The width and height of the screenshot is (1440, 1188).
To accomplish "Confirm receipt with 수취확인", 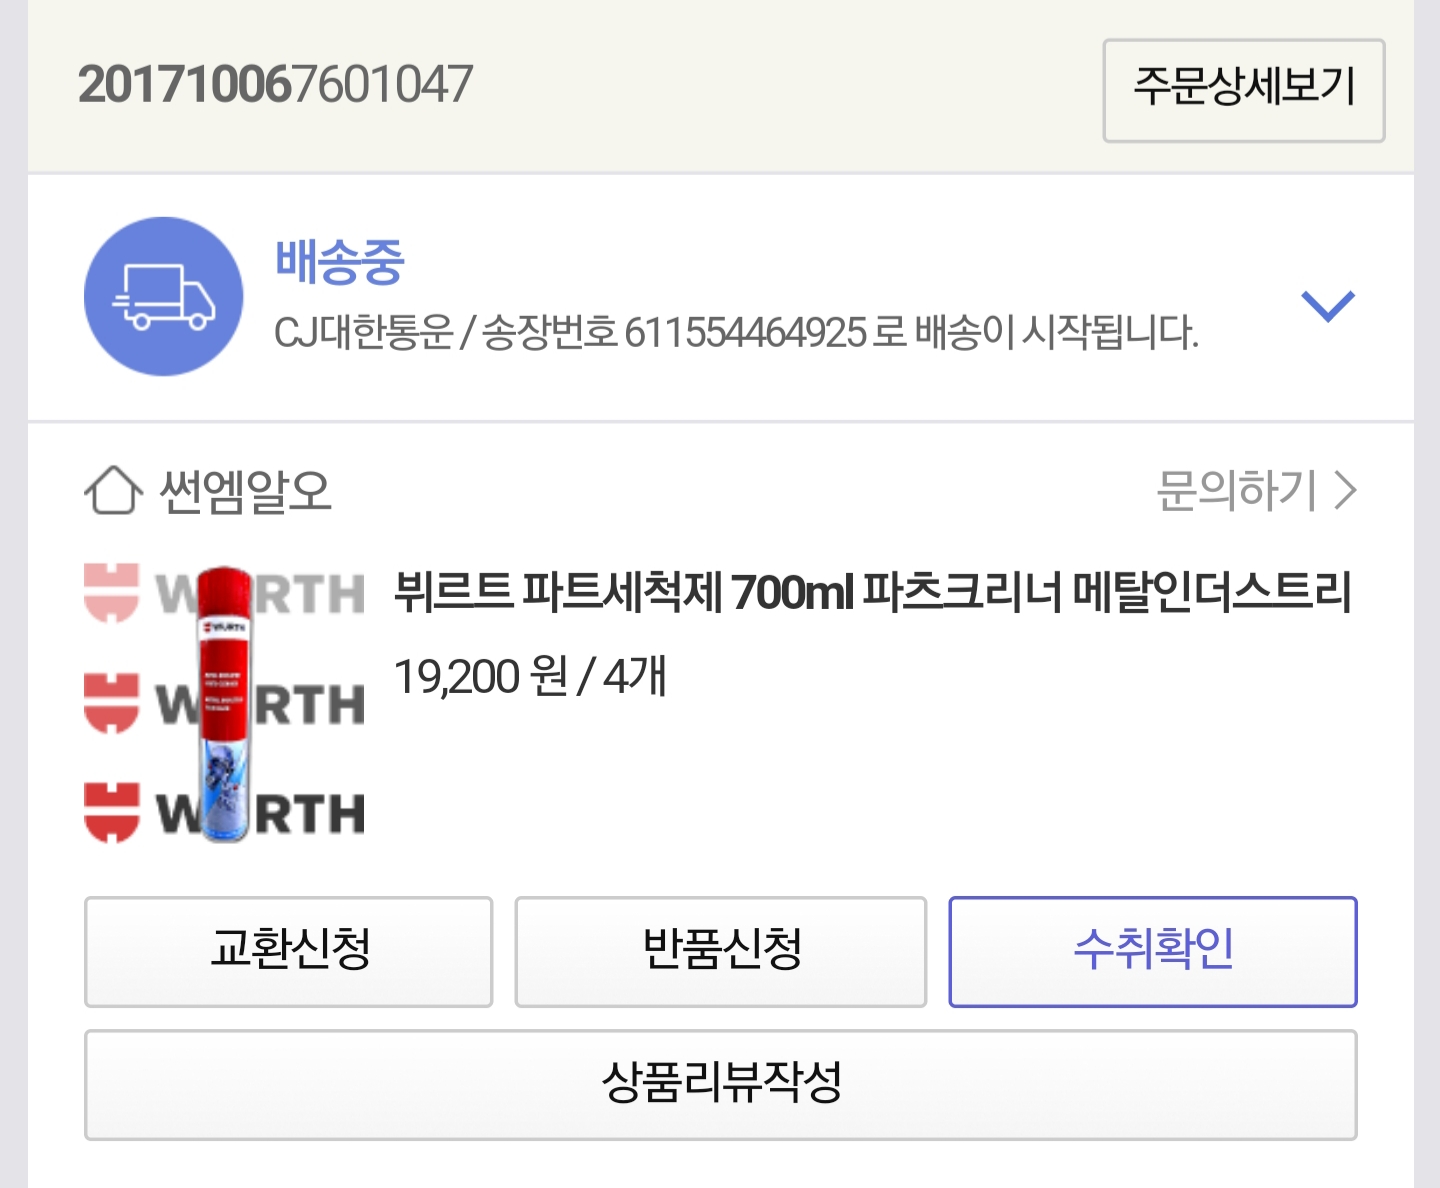I will pyautogui.click(x=1153, y=951).
